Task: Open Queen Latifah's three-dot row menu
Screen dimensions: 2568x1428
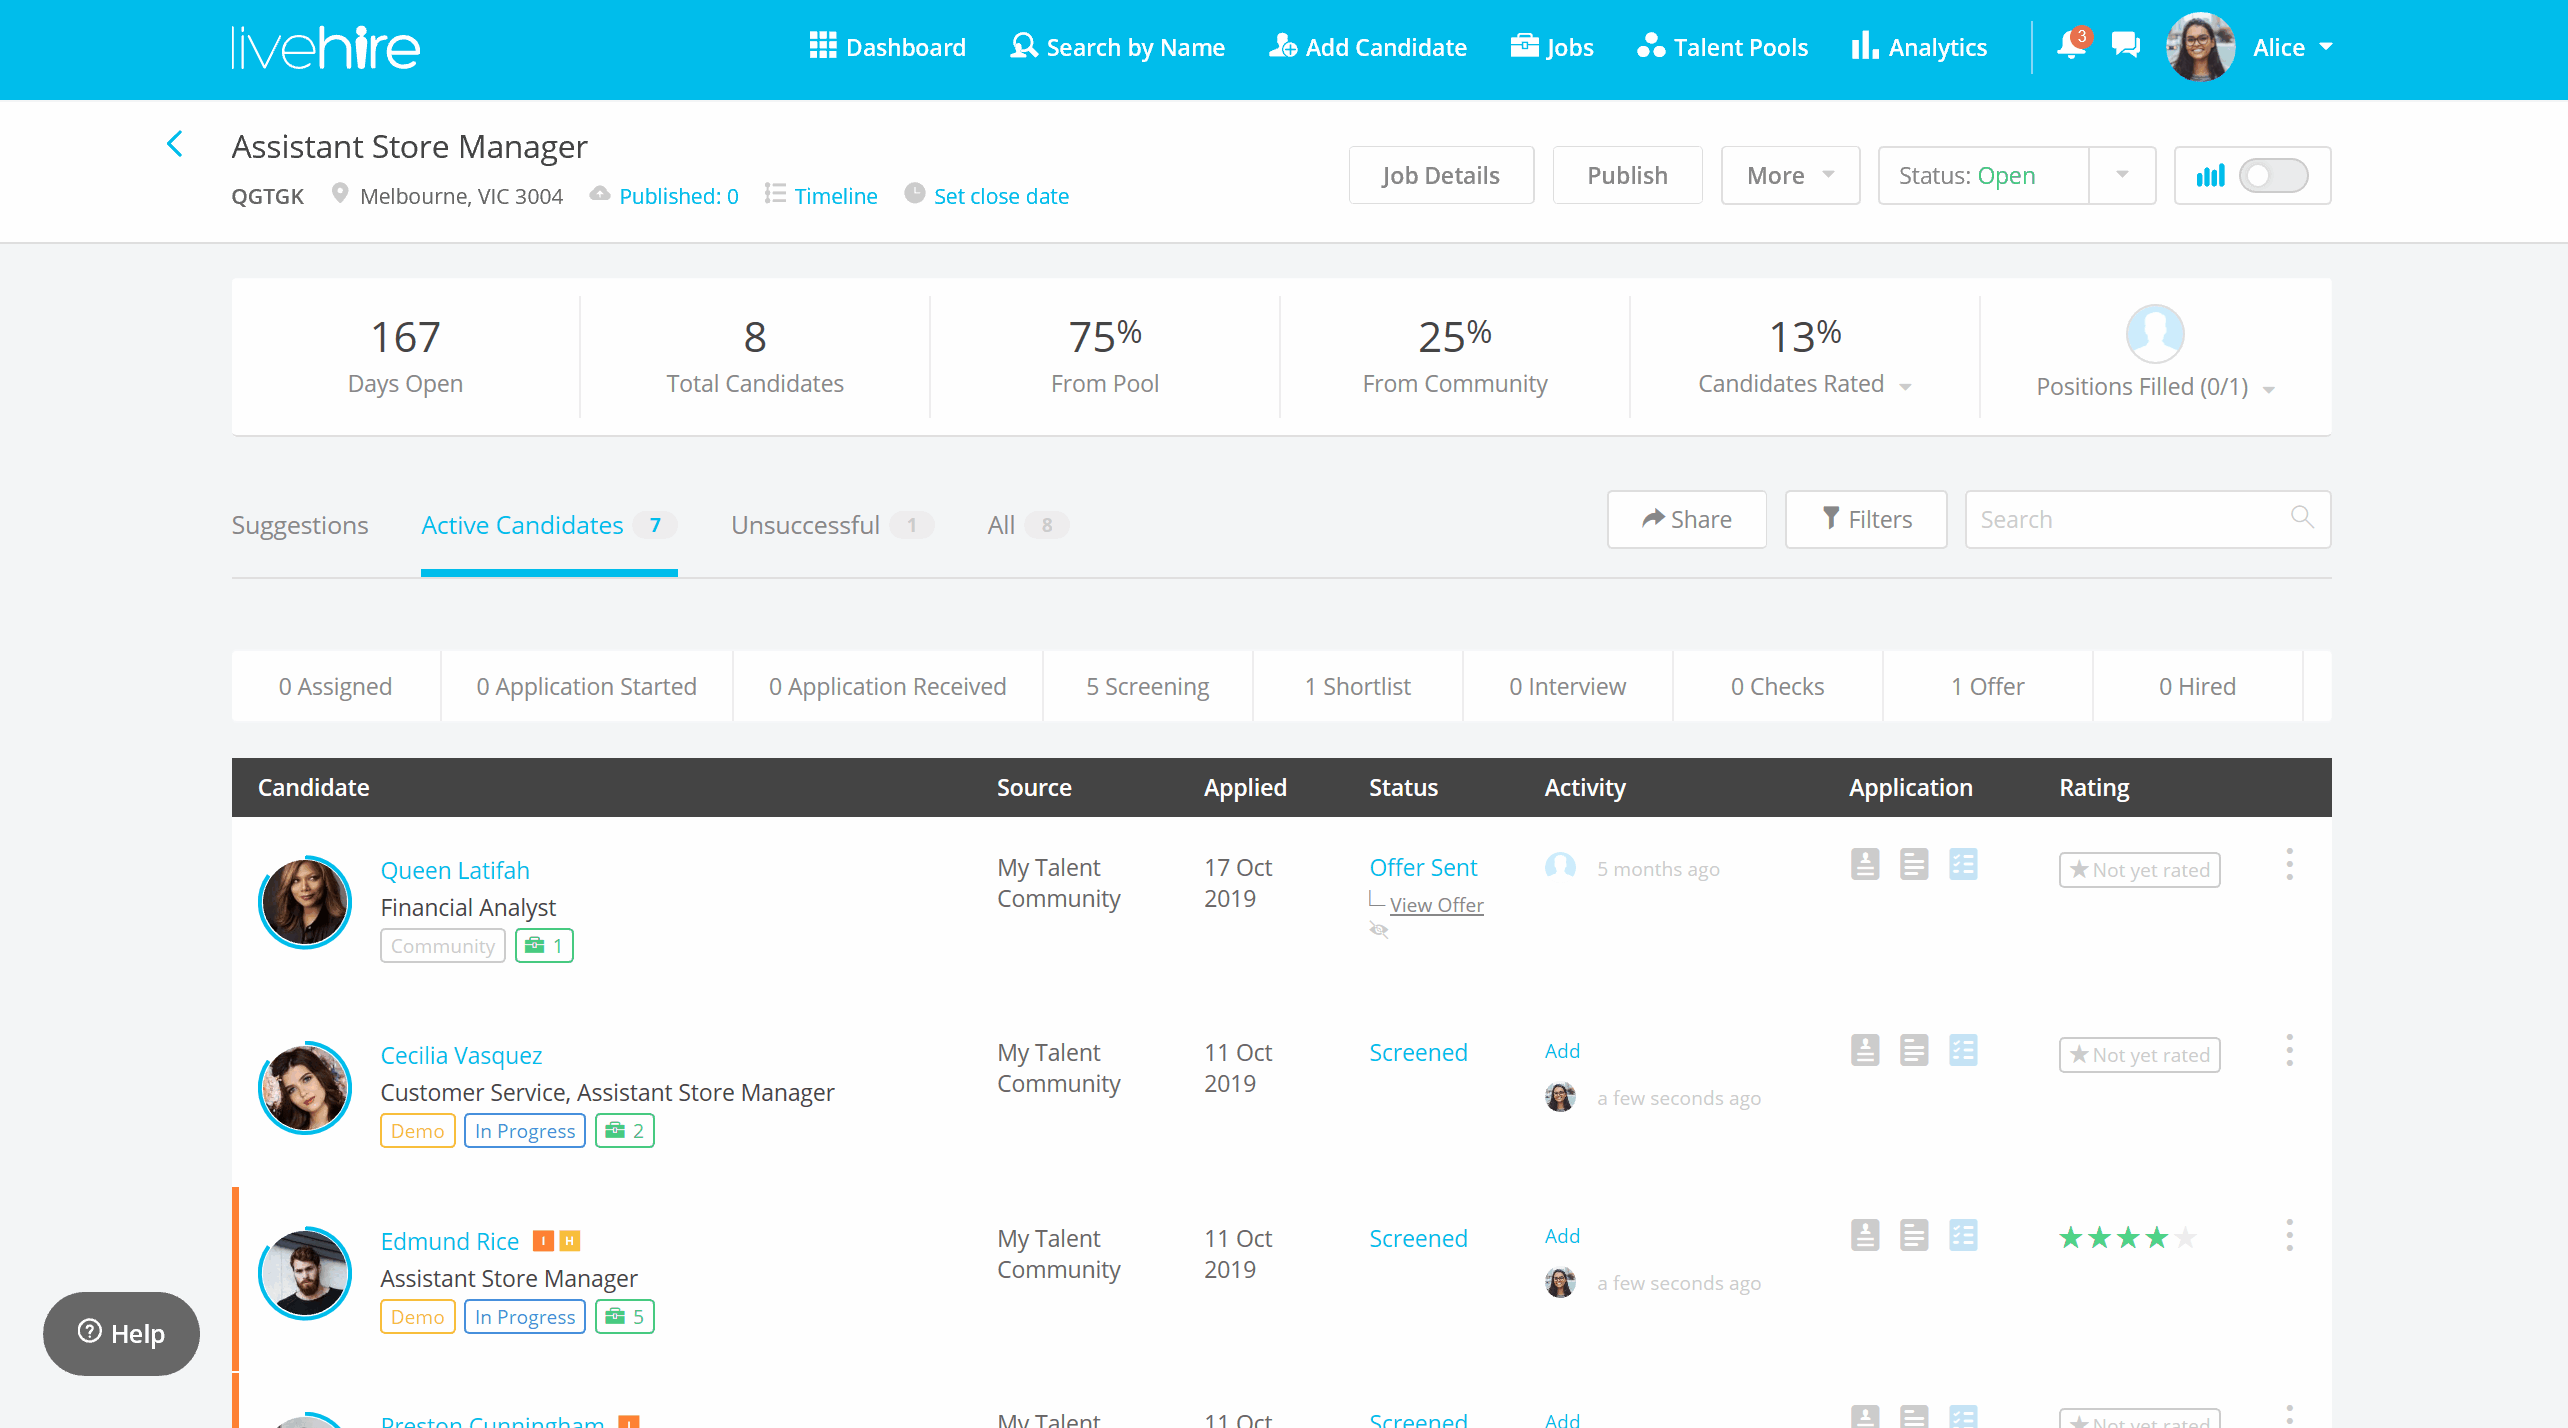Action: coord(2289,864)
